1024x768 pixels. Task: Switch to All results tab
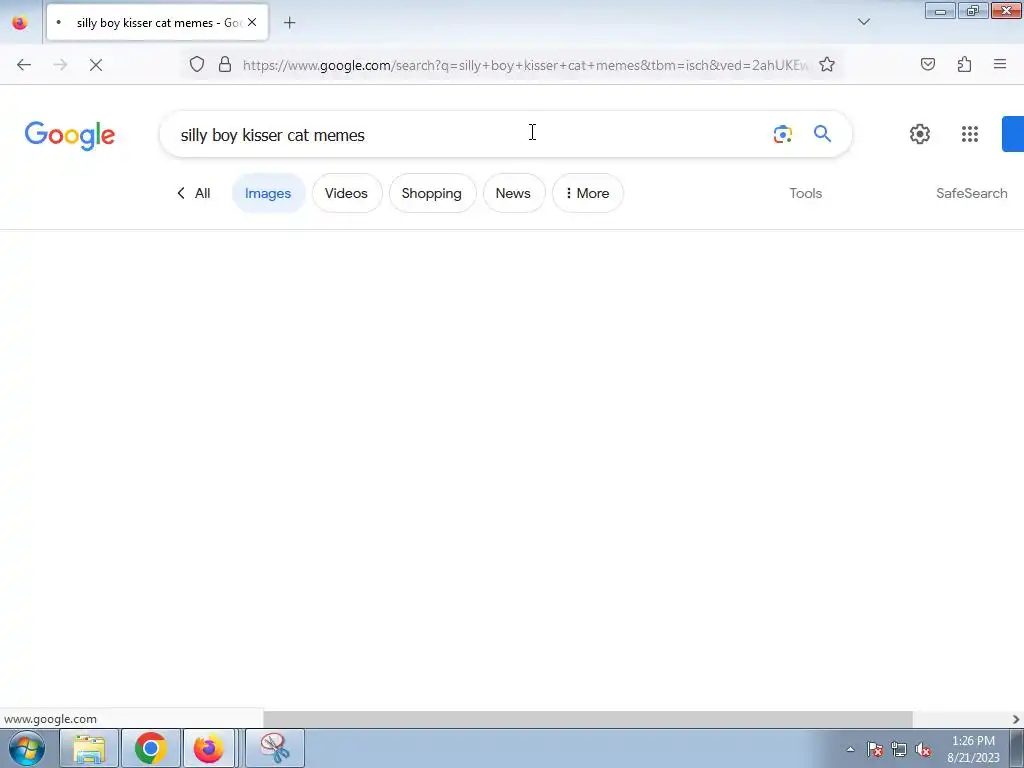[x=194, y=193]
